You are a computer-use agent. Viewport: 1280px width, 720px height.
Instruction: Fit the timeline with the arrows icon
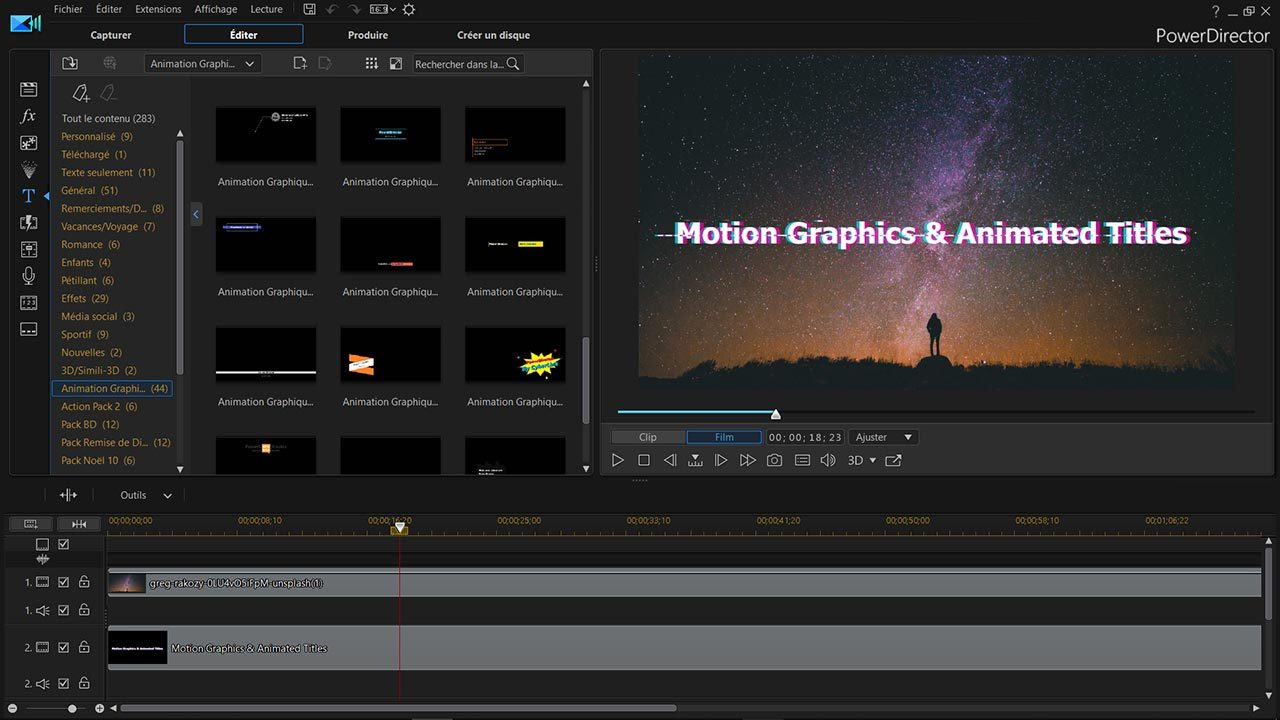point(79,524)
